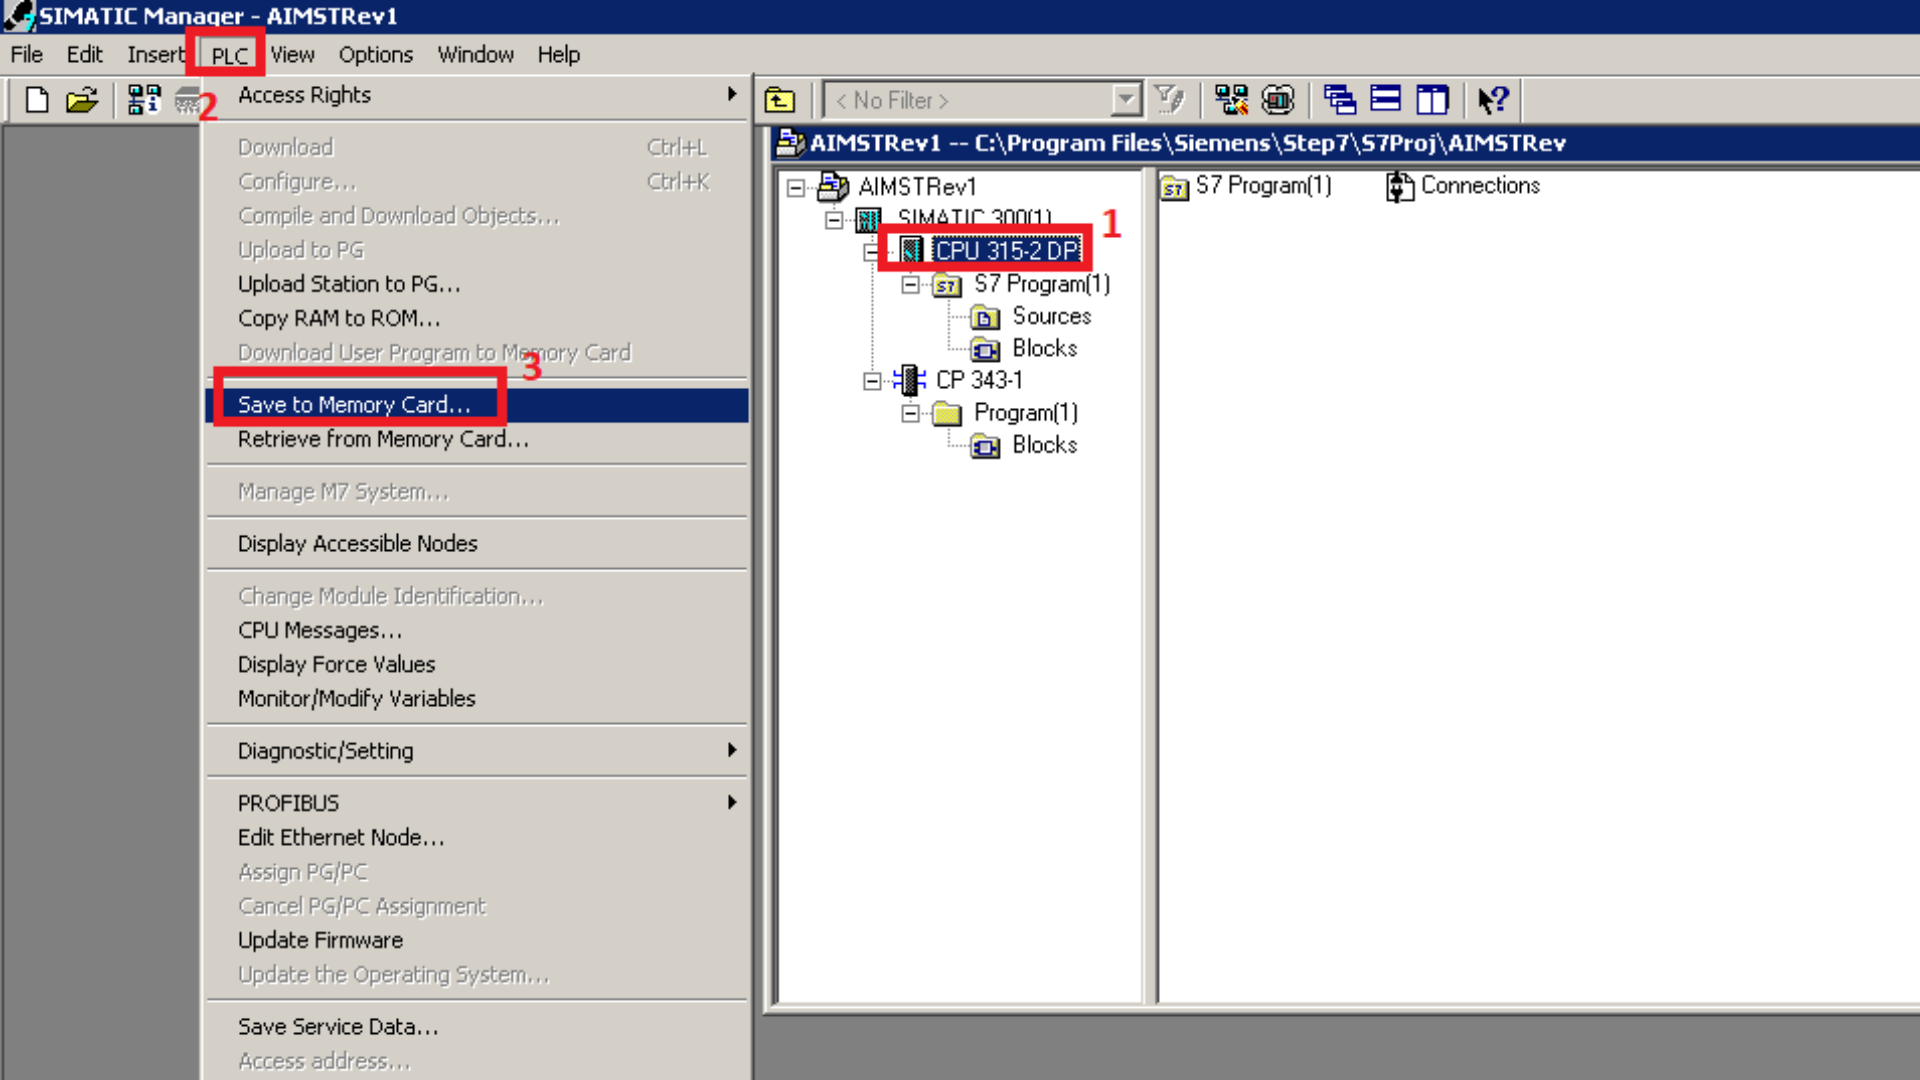Click the Tile Vertically toolbar icon
Viewport: 1920px width, 1080px height.
(1432, 100)
